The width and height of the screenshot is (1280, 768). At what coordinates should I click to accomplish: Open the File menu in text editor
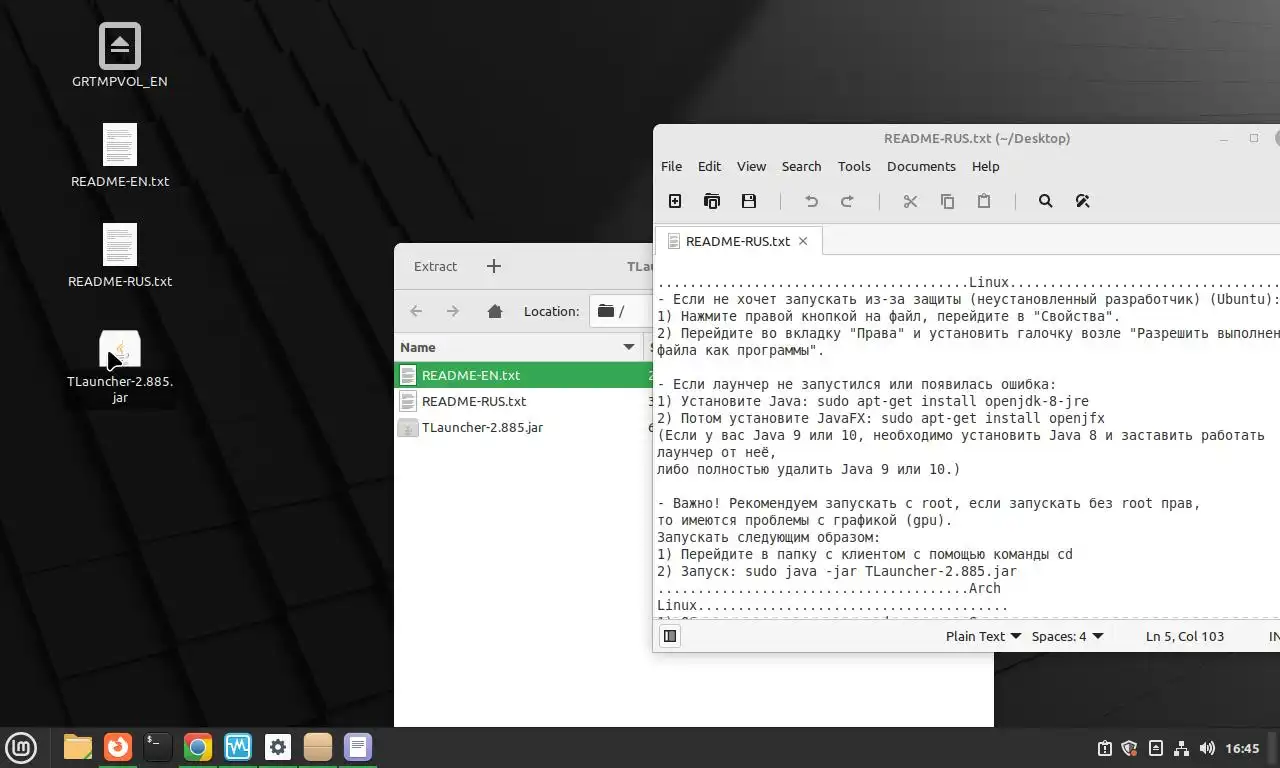pyautogui.click(x=672, y=166)
